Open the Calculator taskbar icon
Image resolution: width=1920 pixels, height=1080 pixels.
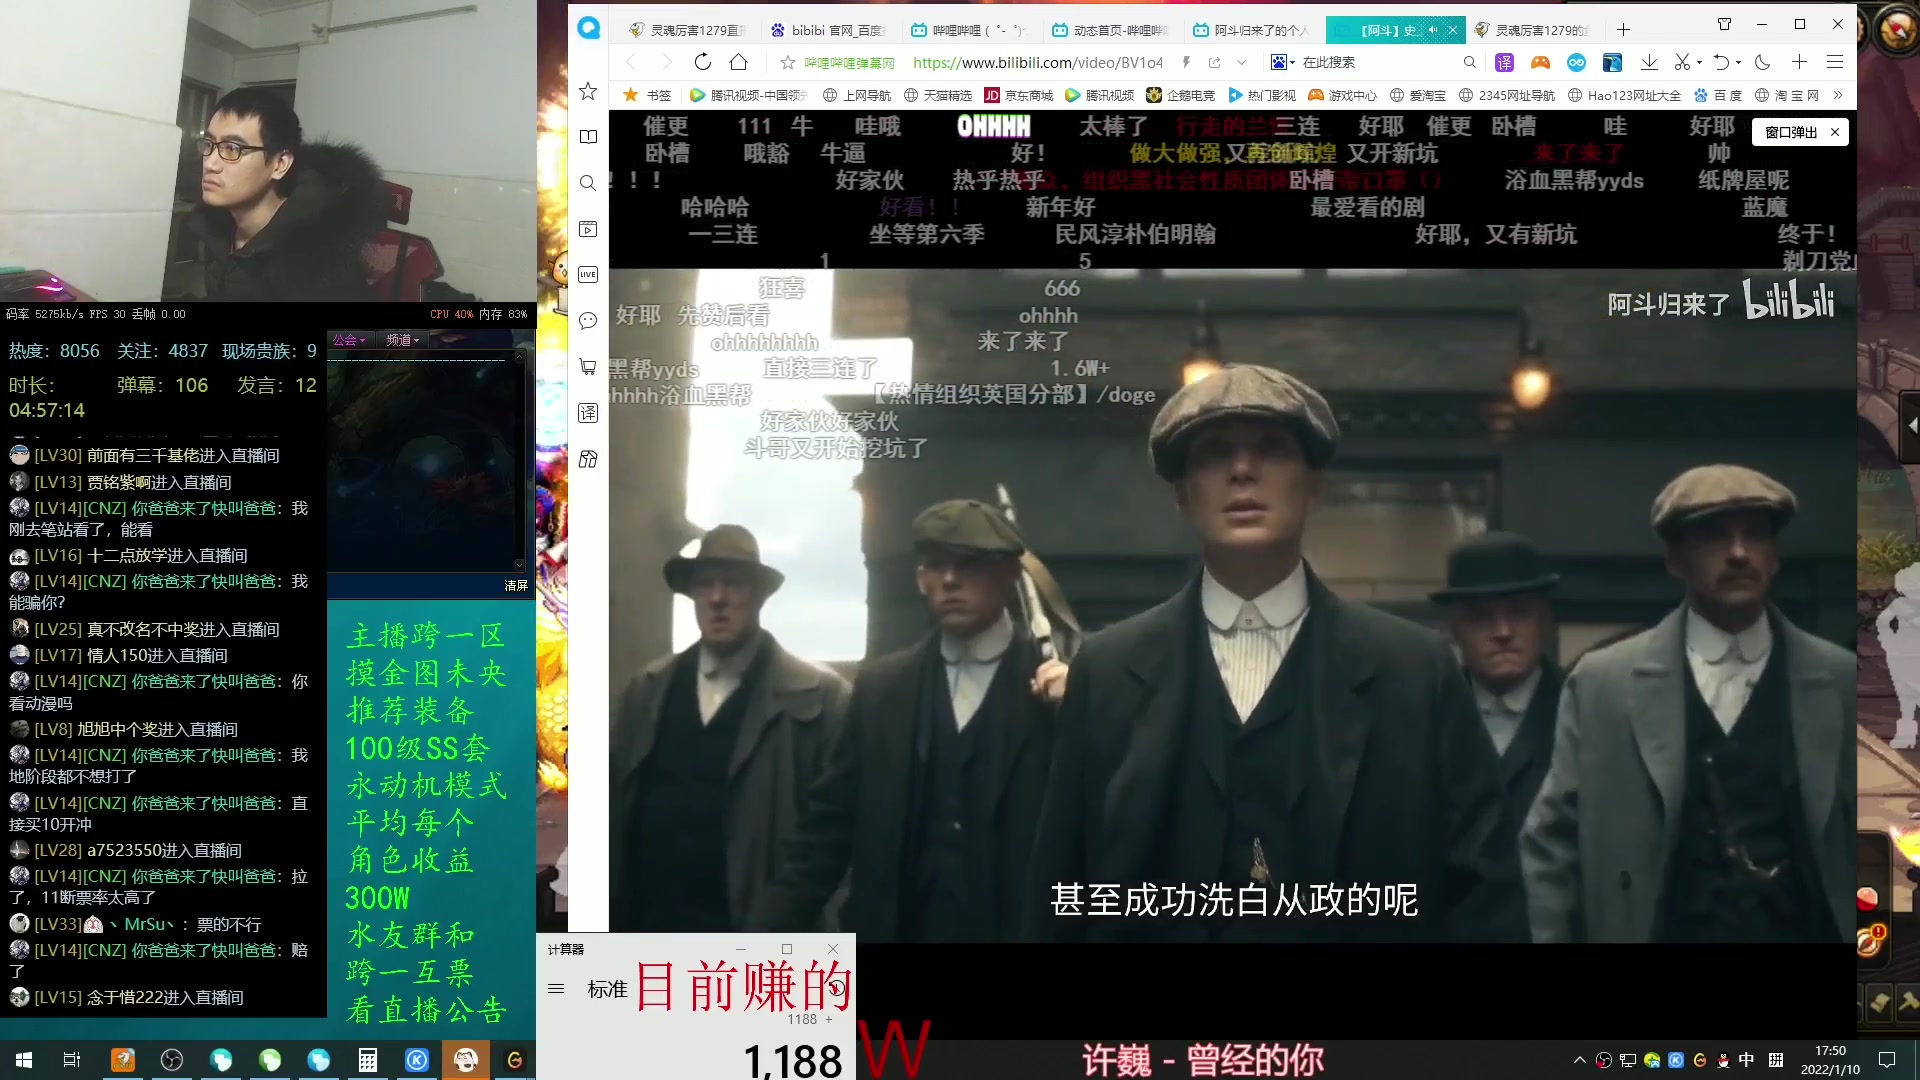click(368, 1060)
